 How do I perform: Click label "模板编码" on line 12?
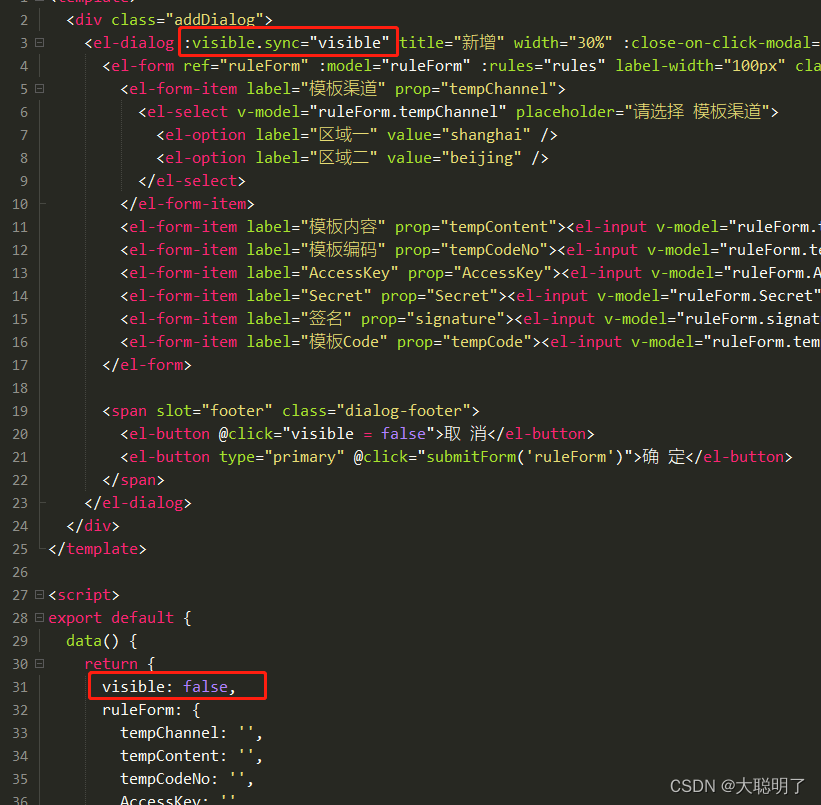342,250
